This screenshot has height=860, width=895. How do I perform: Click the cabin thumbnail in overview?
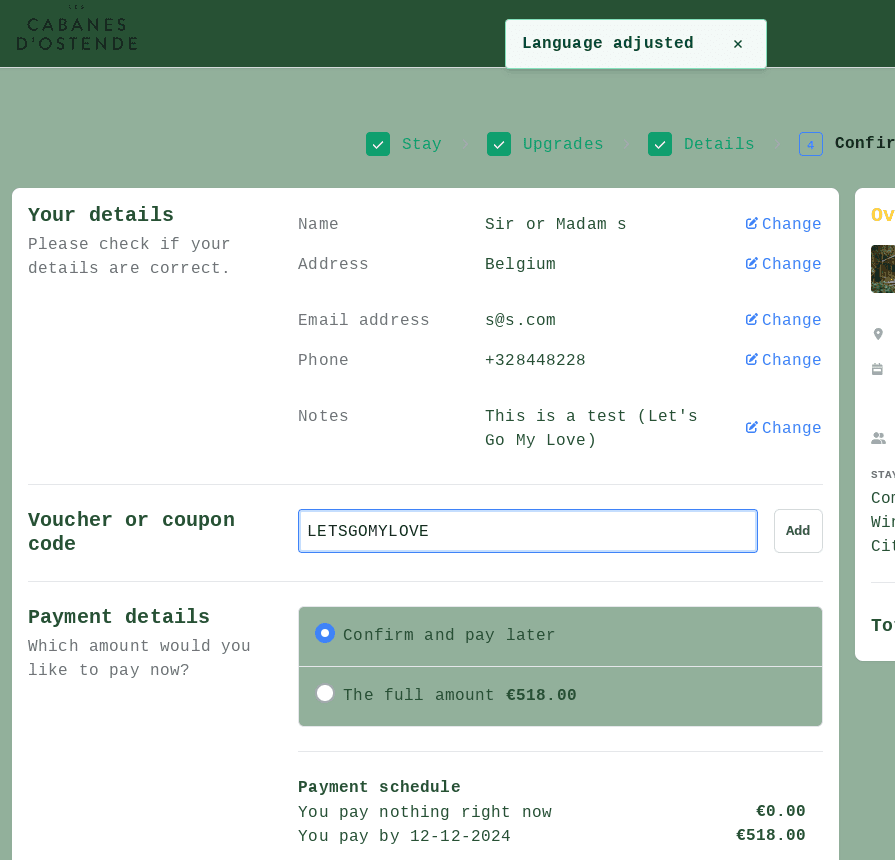coord(883,269)
